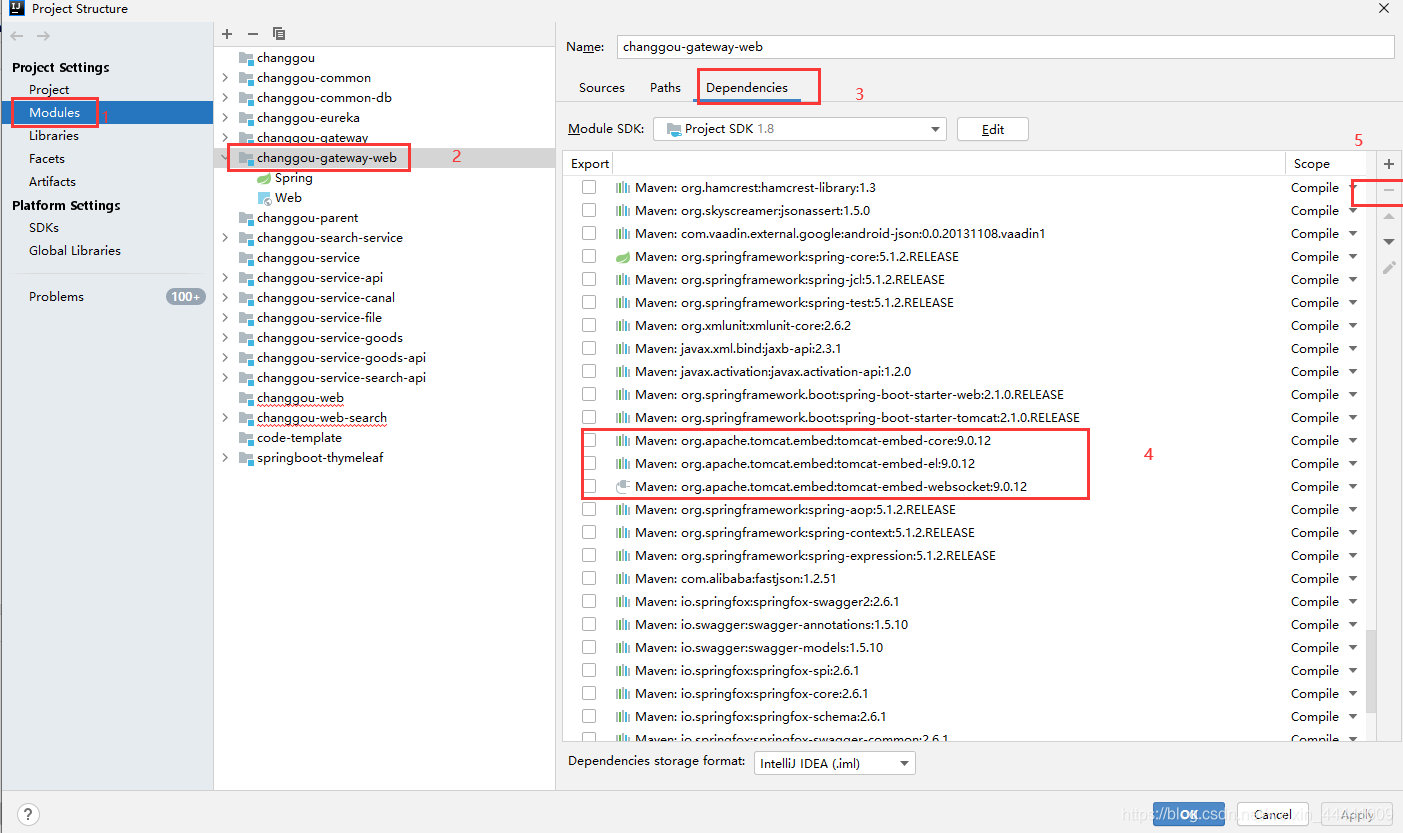Image resolution: width=1403 pixels, height=833 pixels.
Task: Check Export for tomcat-embed-core:9.0.12
Action: 589,440
